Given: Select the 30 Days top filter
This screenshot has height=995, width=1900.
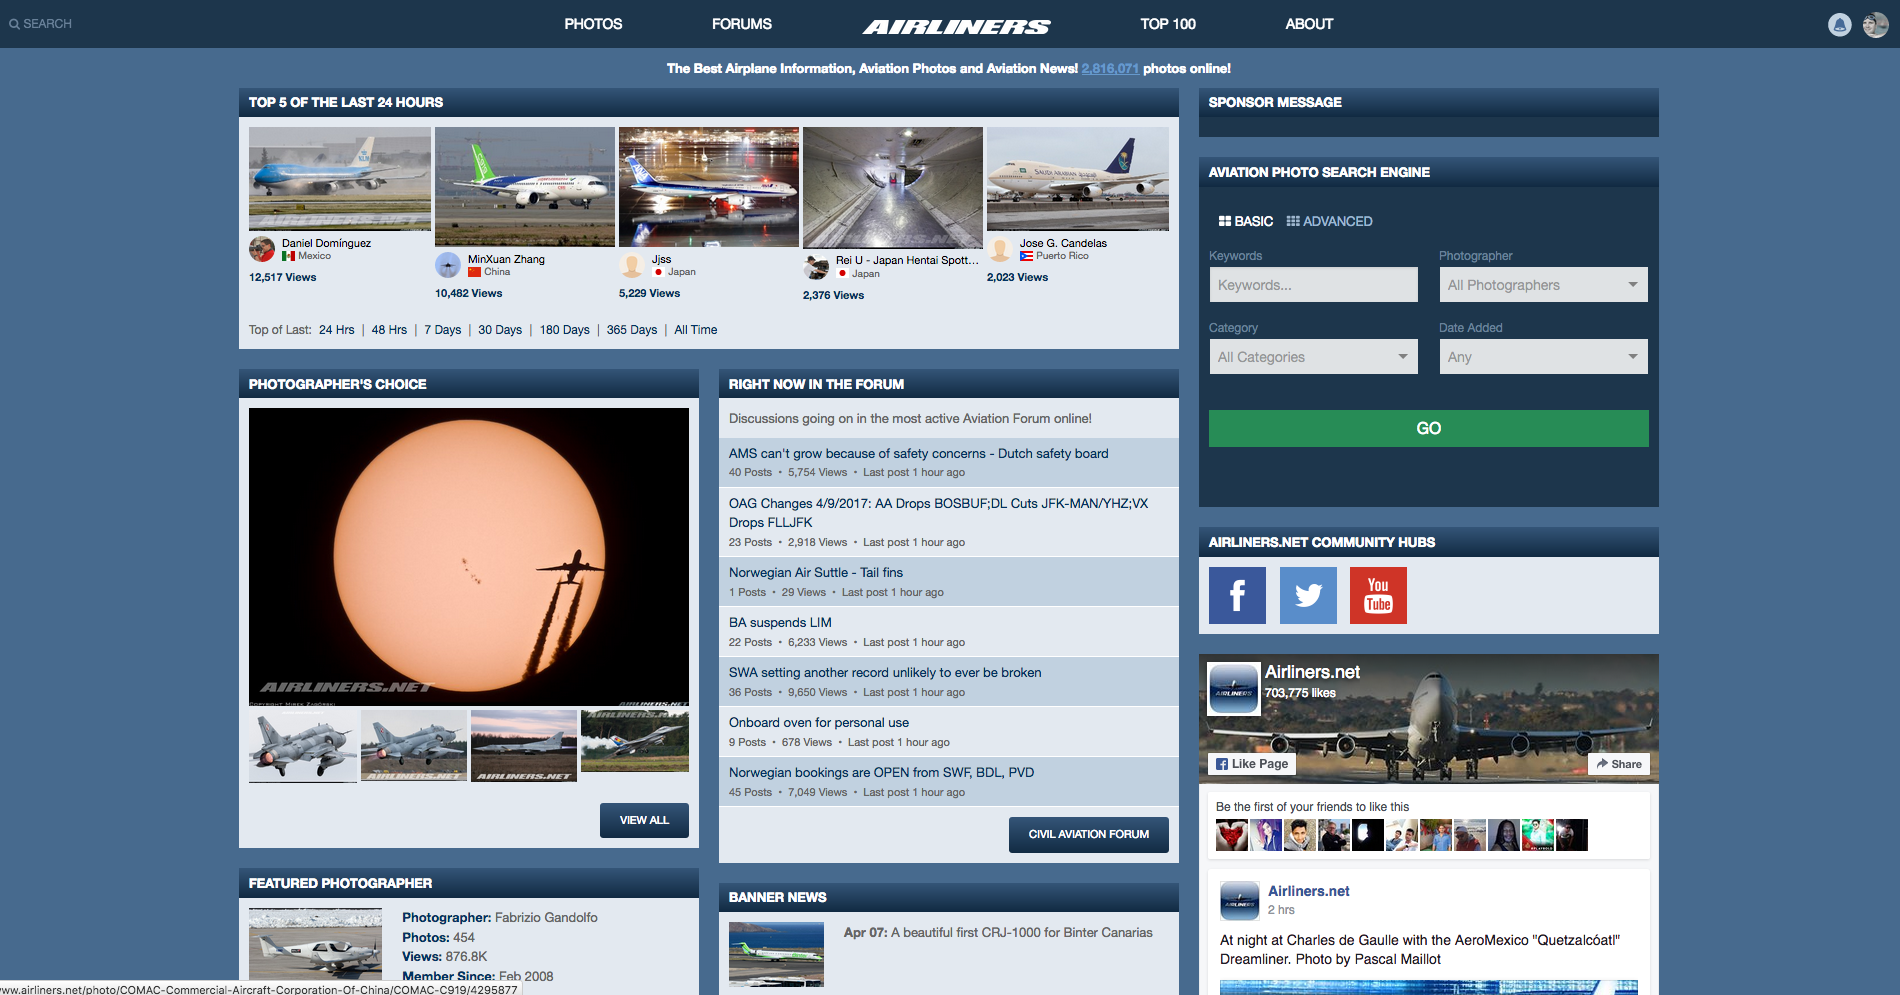Looking at the screenshot, I should point(500,330).
